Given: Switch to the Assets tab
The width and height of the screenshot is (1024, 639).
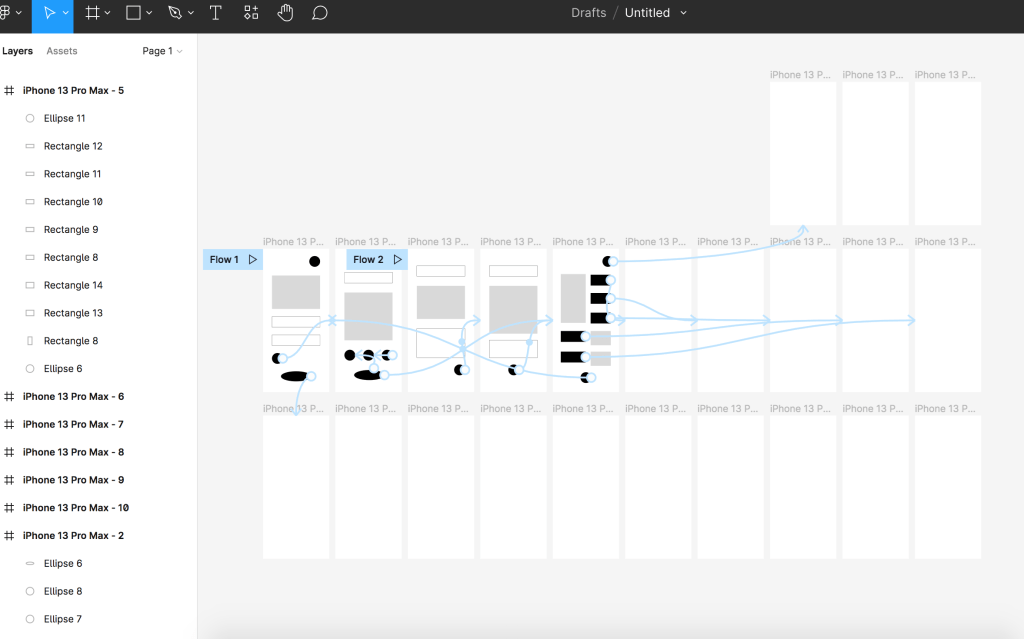Looking at the screenshot, I should [62, 51].
